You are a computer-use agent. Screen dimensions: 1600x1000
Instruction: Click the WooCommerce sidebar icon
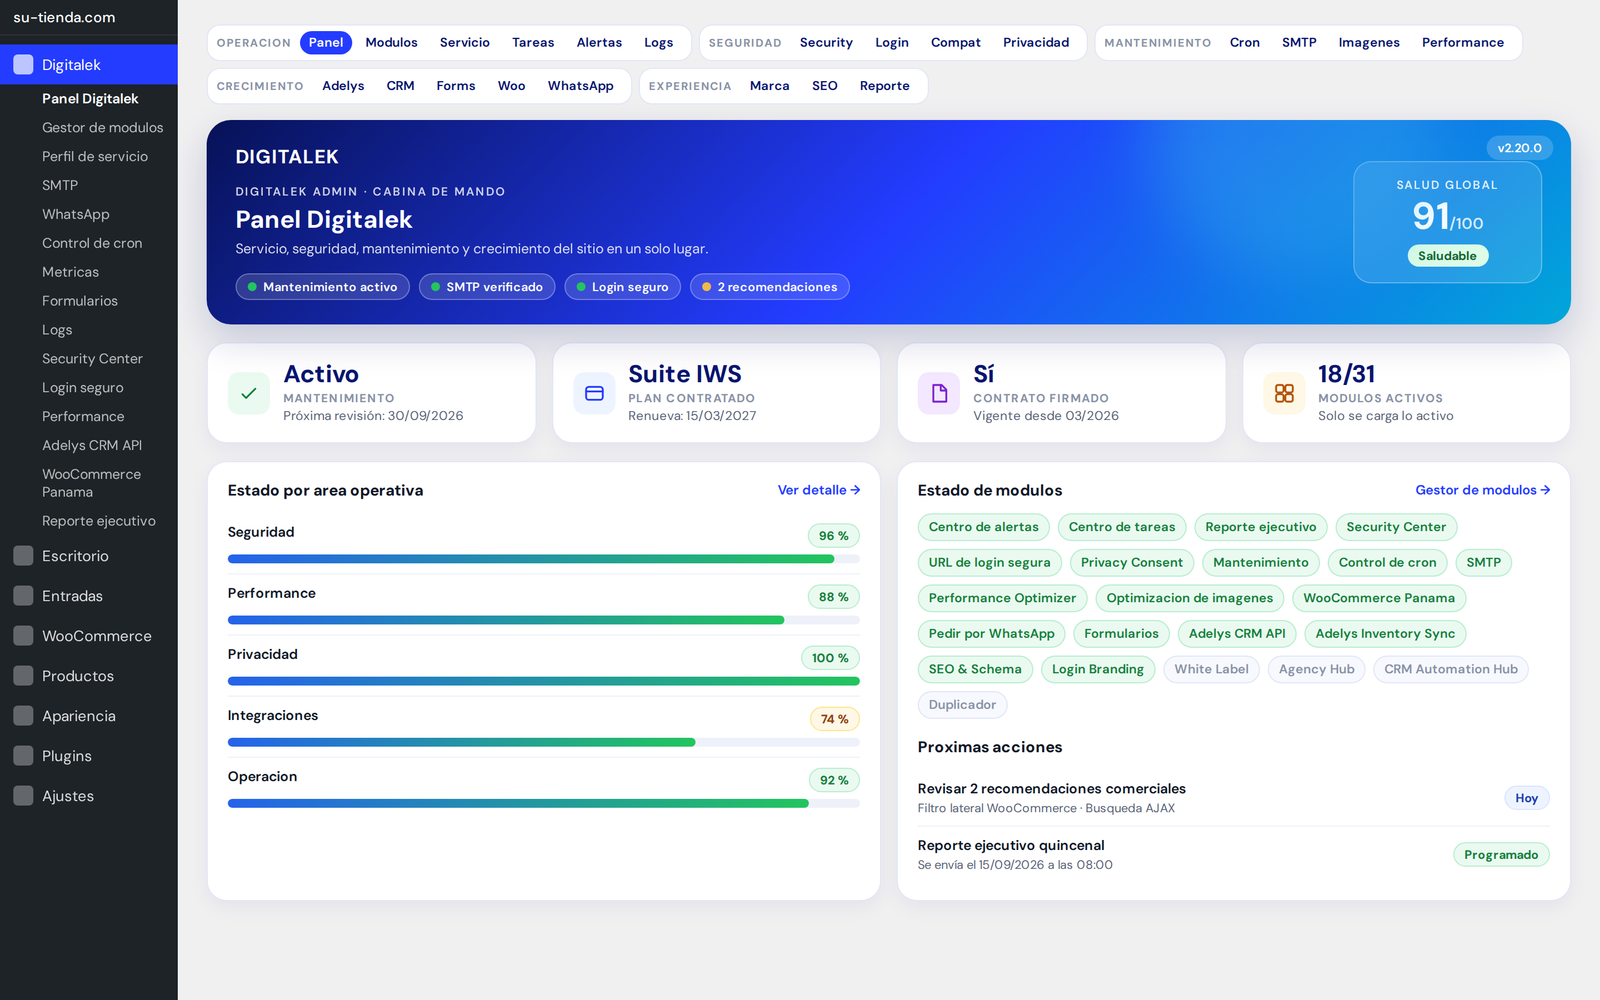(23, 636)
